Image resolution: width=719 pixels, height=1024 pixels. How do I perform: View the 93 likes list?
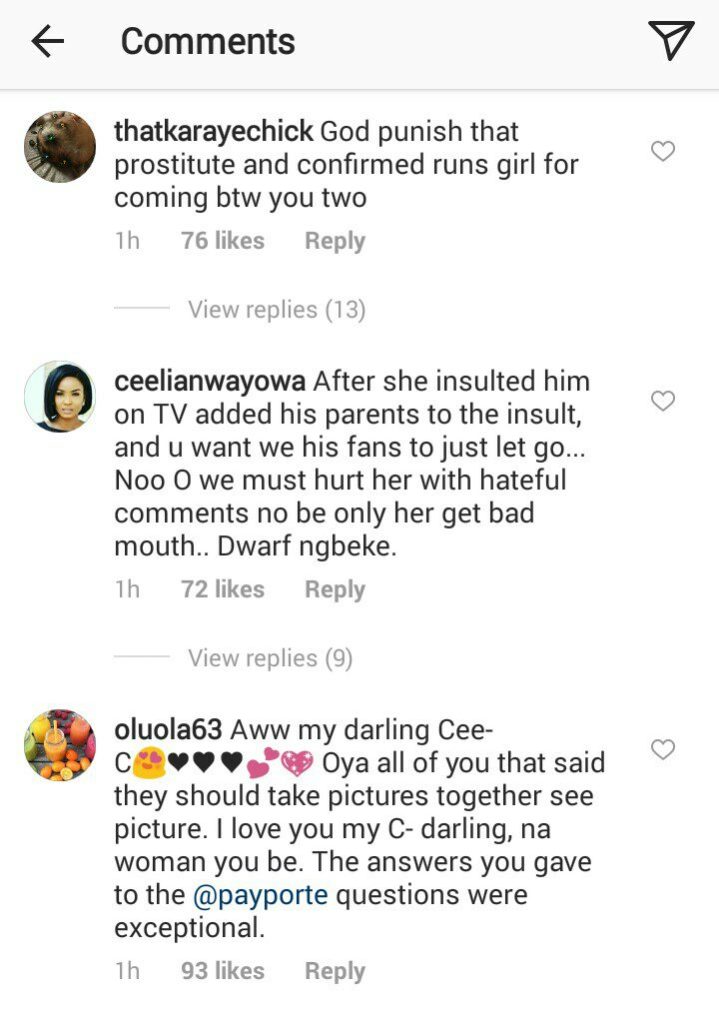point(222,971)
